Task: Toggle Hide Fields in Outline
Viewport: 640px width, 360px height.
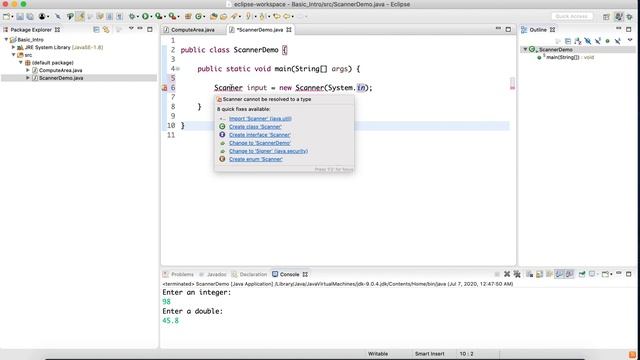Action: pyautogui.click(x=587, y=41)
